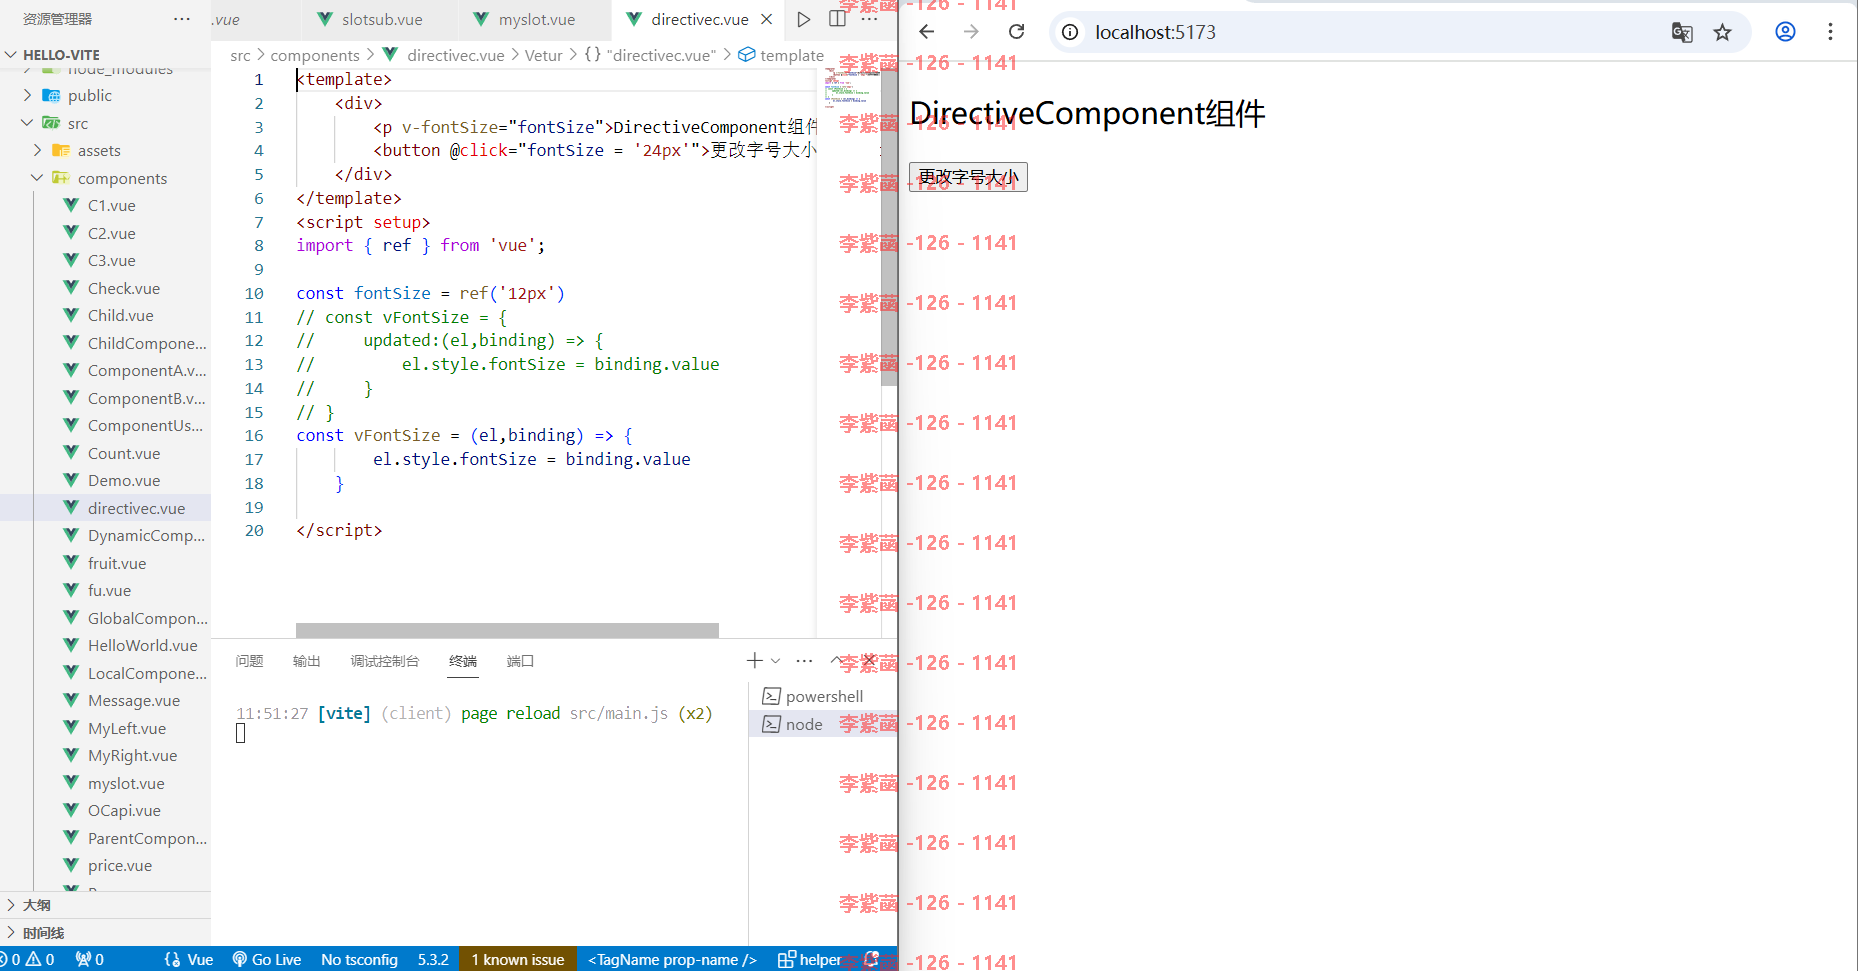This screenshot has height=971, width=1858.
Task: Switch to the myslot.vue tab
Action: click(x=535, y=19)
